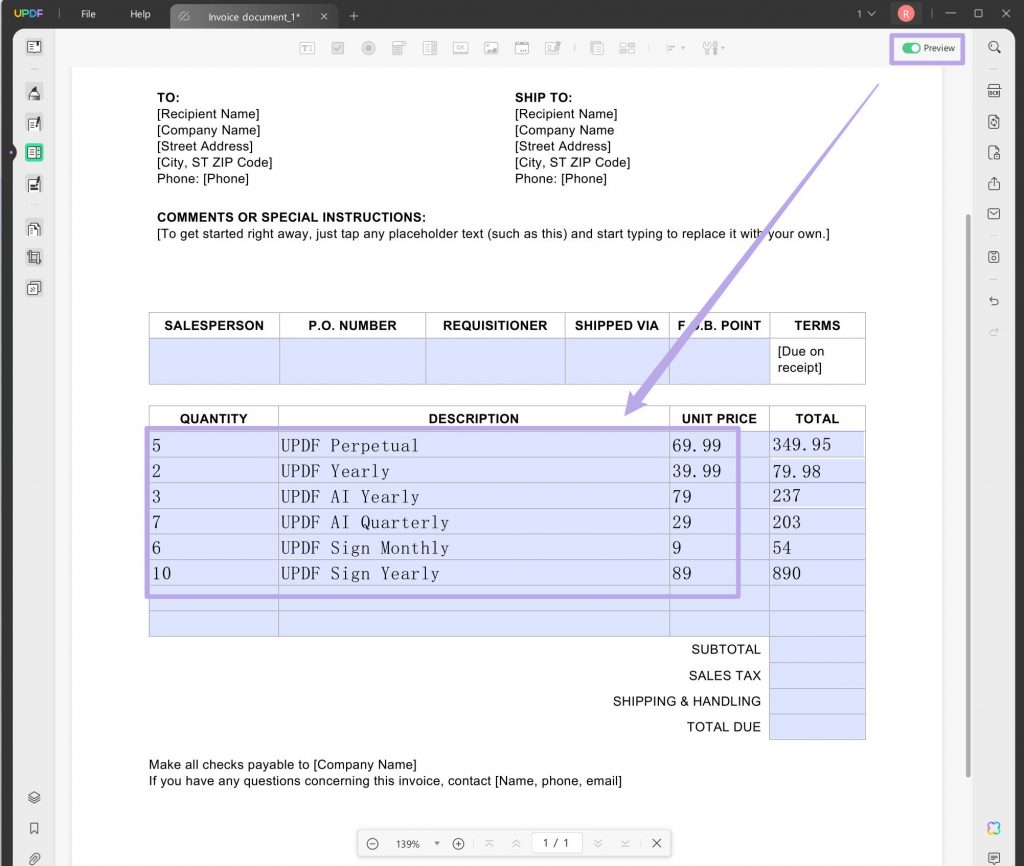1024x866 pixels.
Task: Open the File menu
Action: pyautogui.click(x=88, y=14)
